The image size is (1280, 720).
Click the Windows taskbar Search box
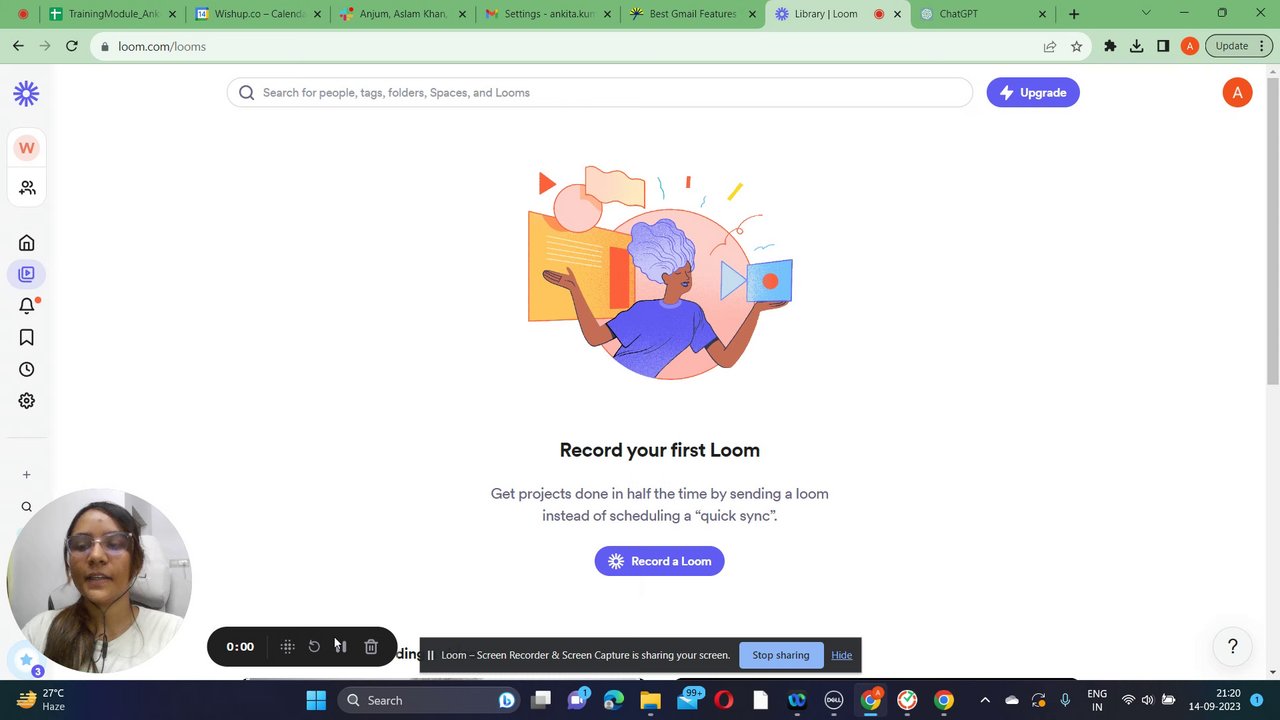430,700
